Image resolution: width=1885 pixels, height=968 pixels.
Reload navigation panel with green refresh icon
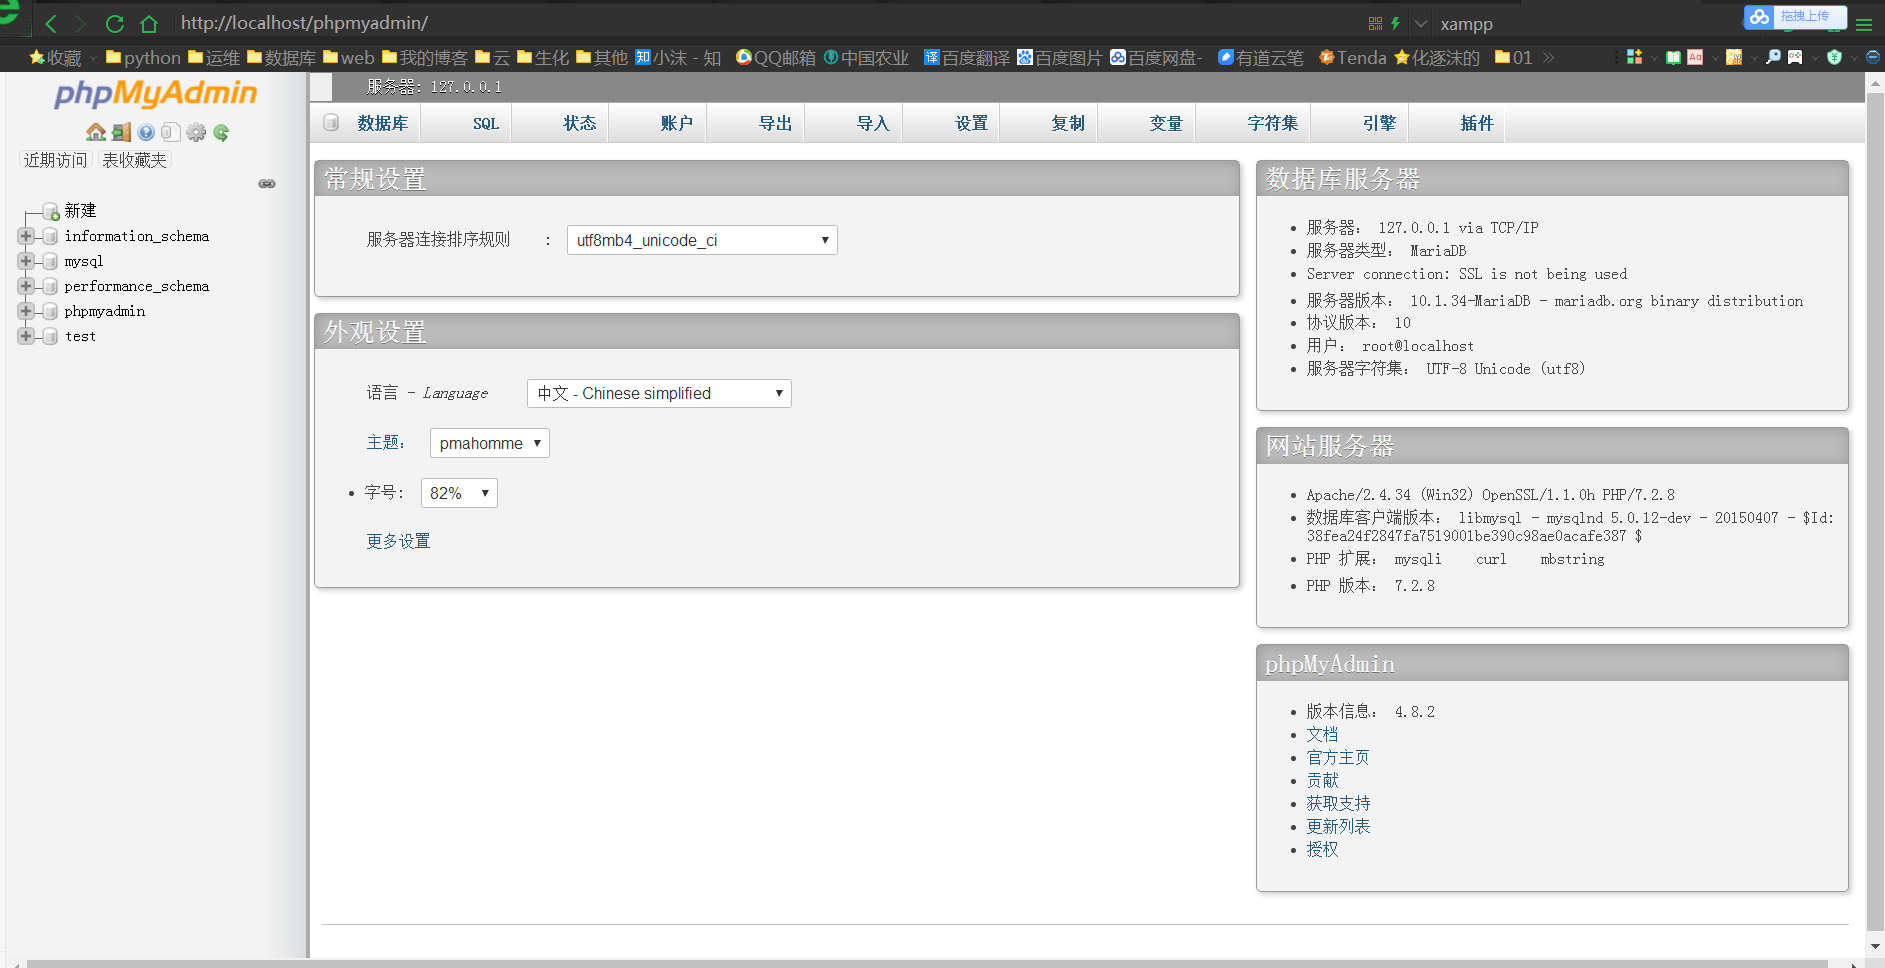click(x=221, y=132)
